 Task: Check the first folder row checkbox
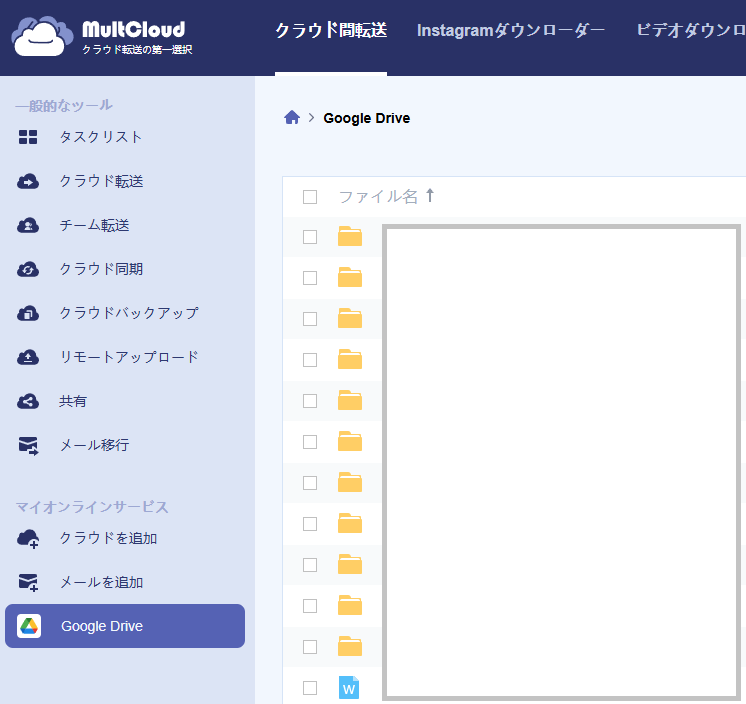(310, 237)
